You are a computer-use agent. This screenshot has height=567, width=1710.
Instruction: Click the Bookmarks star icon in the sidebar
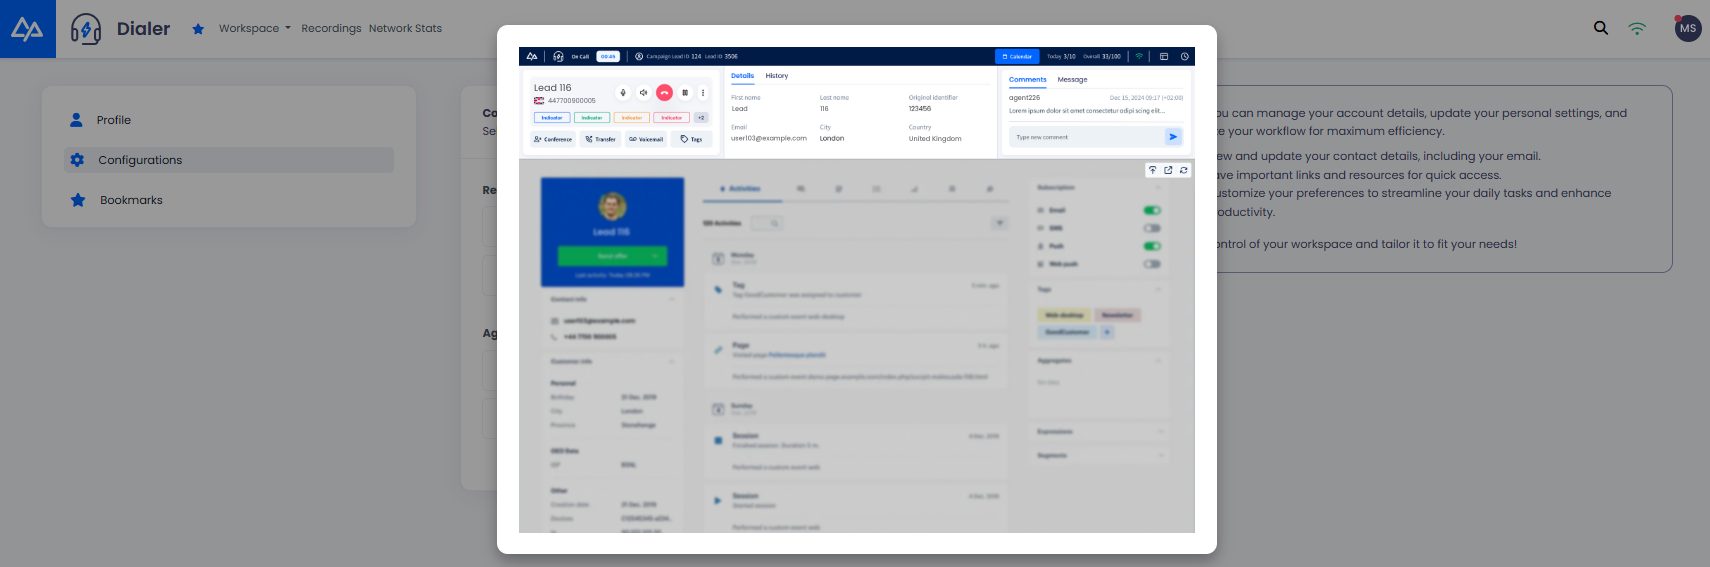tap(78, 200)
